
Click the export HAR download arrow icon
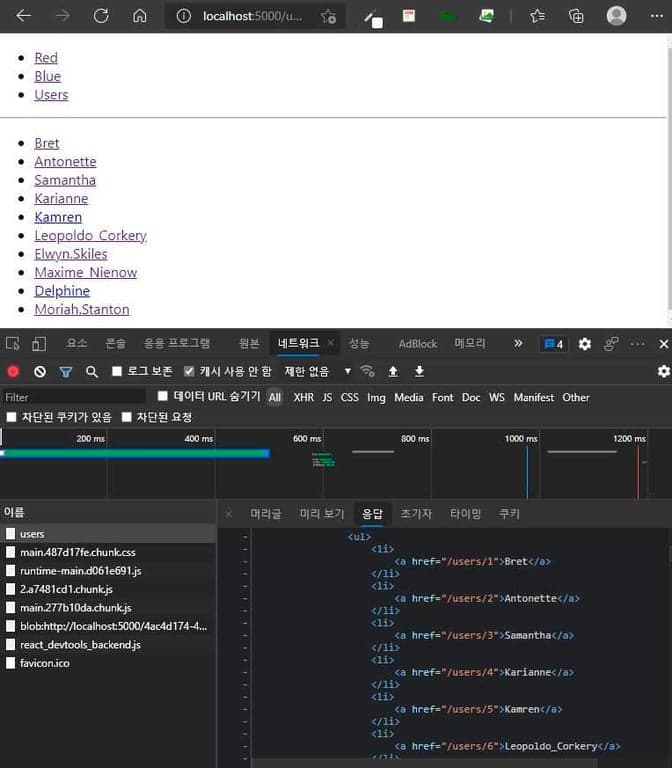click(419, 371)
